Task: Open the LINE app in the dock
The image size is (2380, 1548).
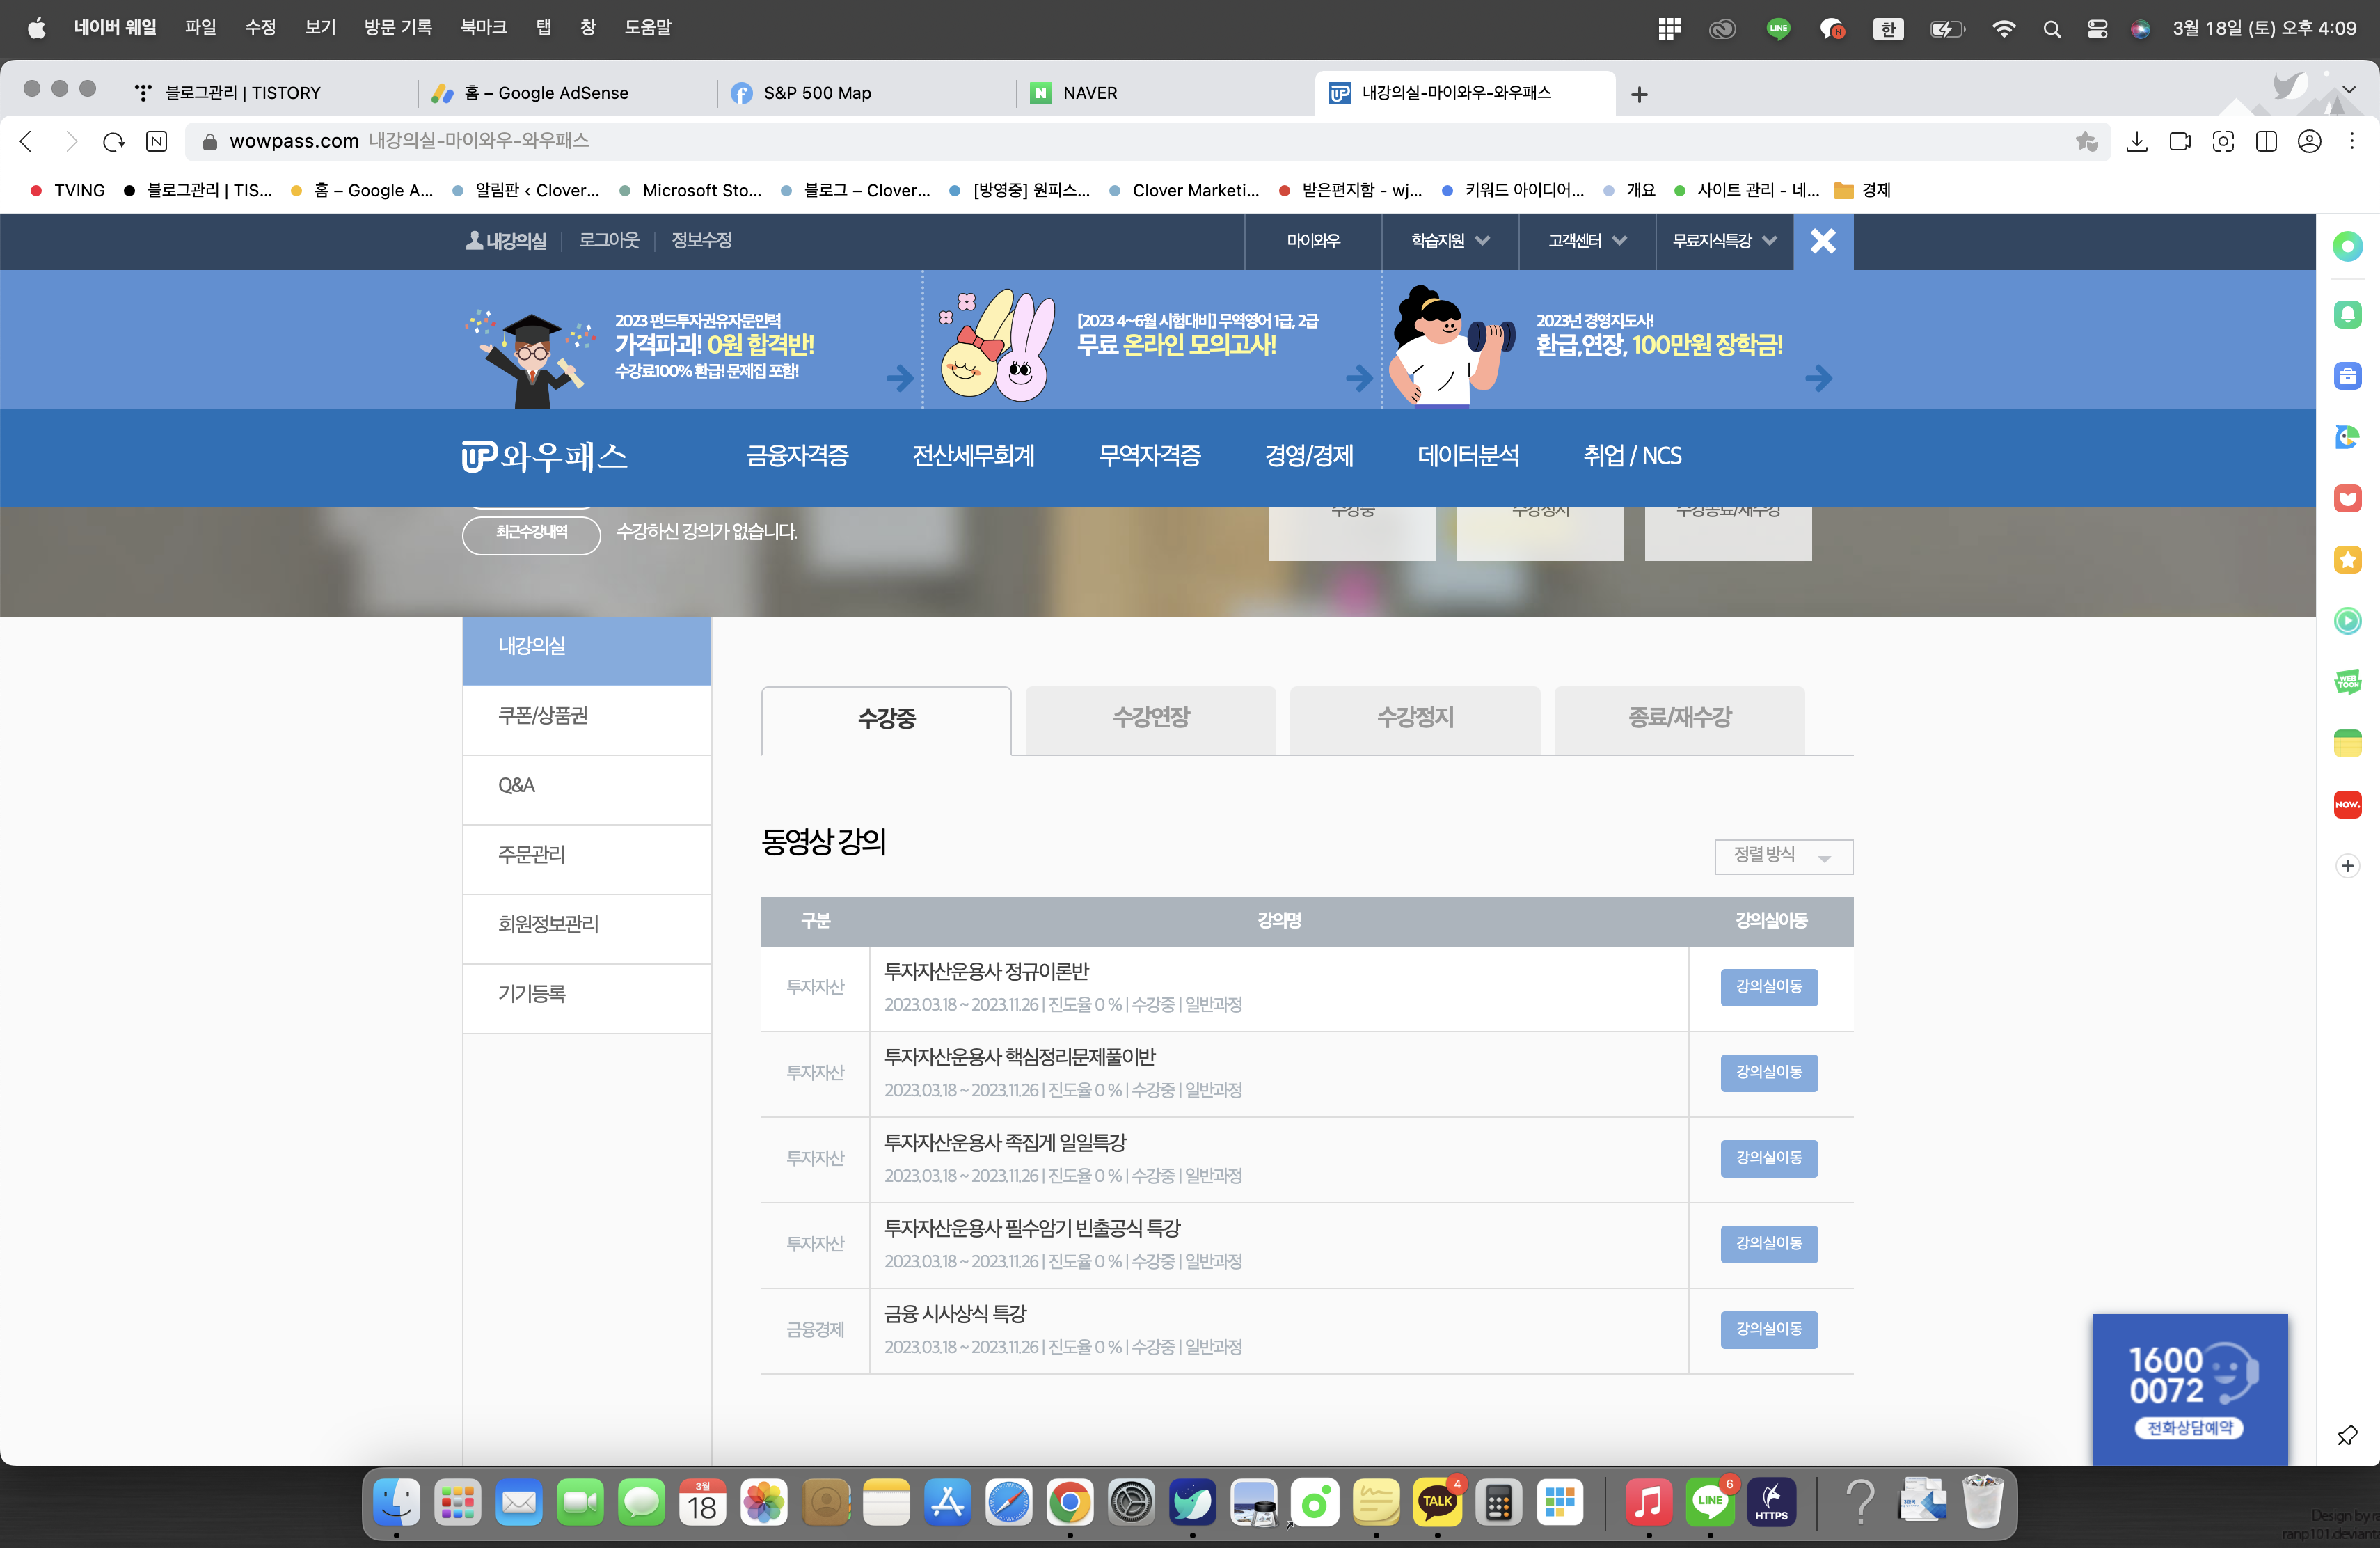Action: (x=1710, y=1502)
